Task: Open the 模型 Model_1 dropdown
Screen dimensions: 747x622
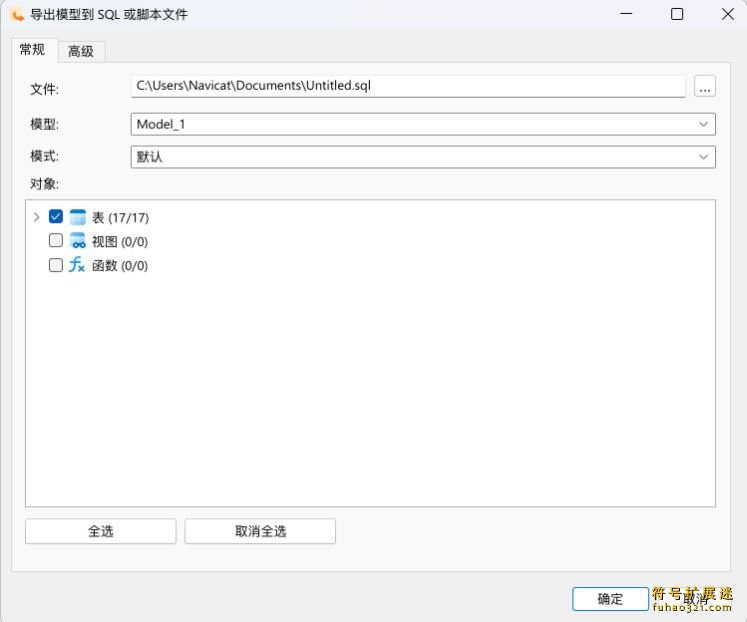Action: pyautogui.click(x=423, y=124)
